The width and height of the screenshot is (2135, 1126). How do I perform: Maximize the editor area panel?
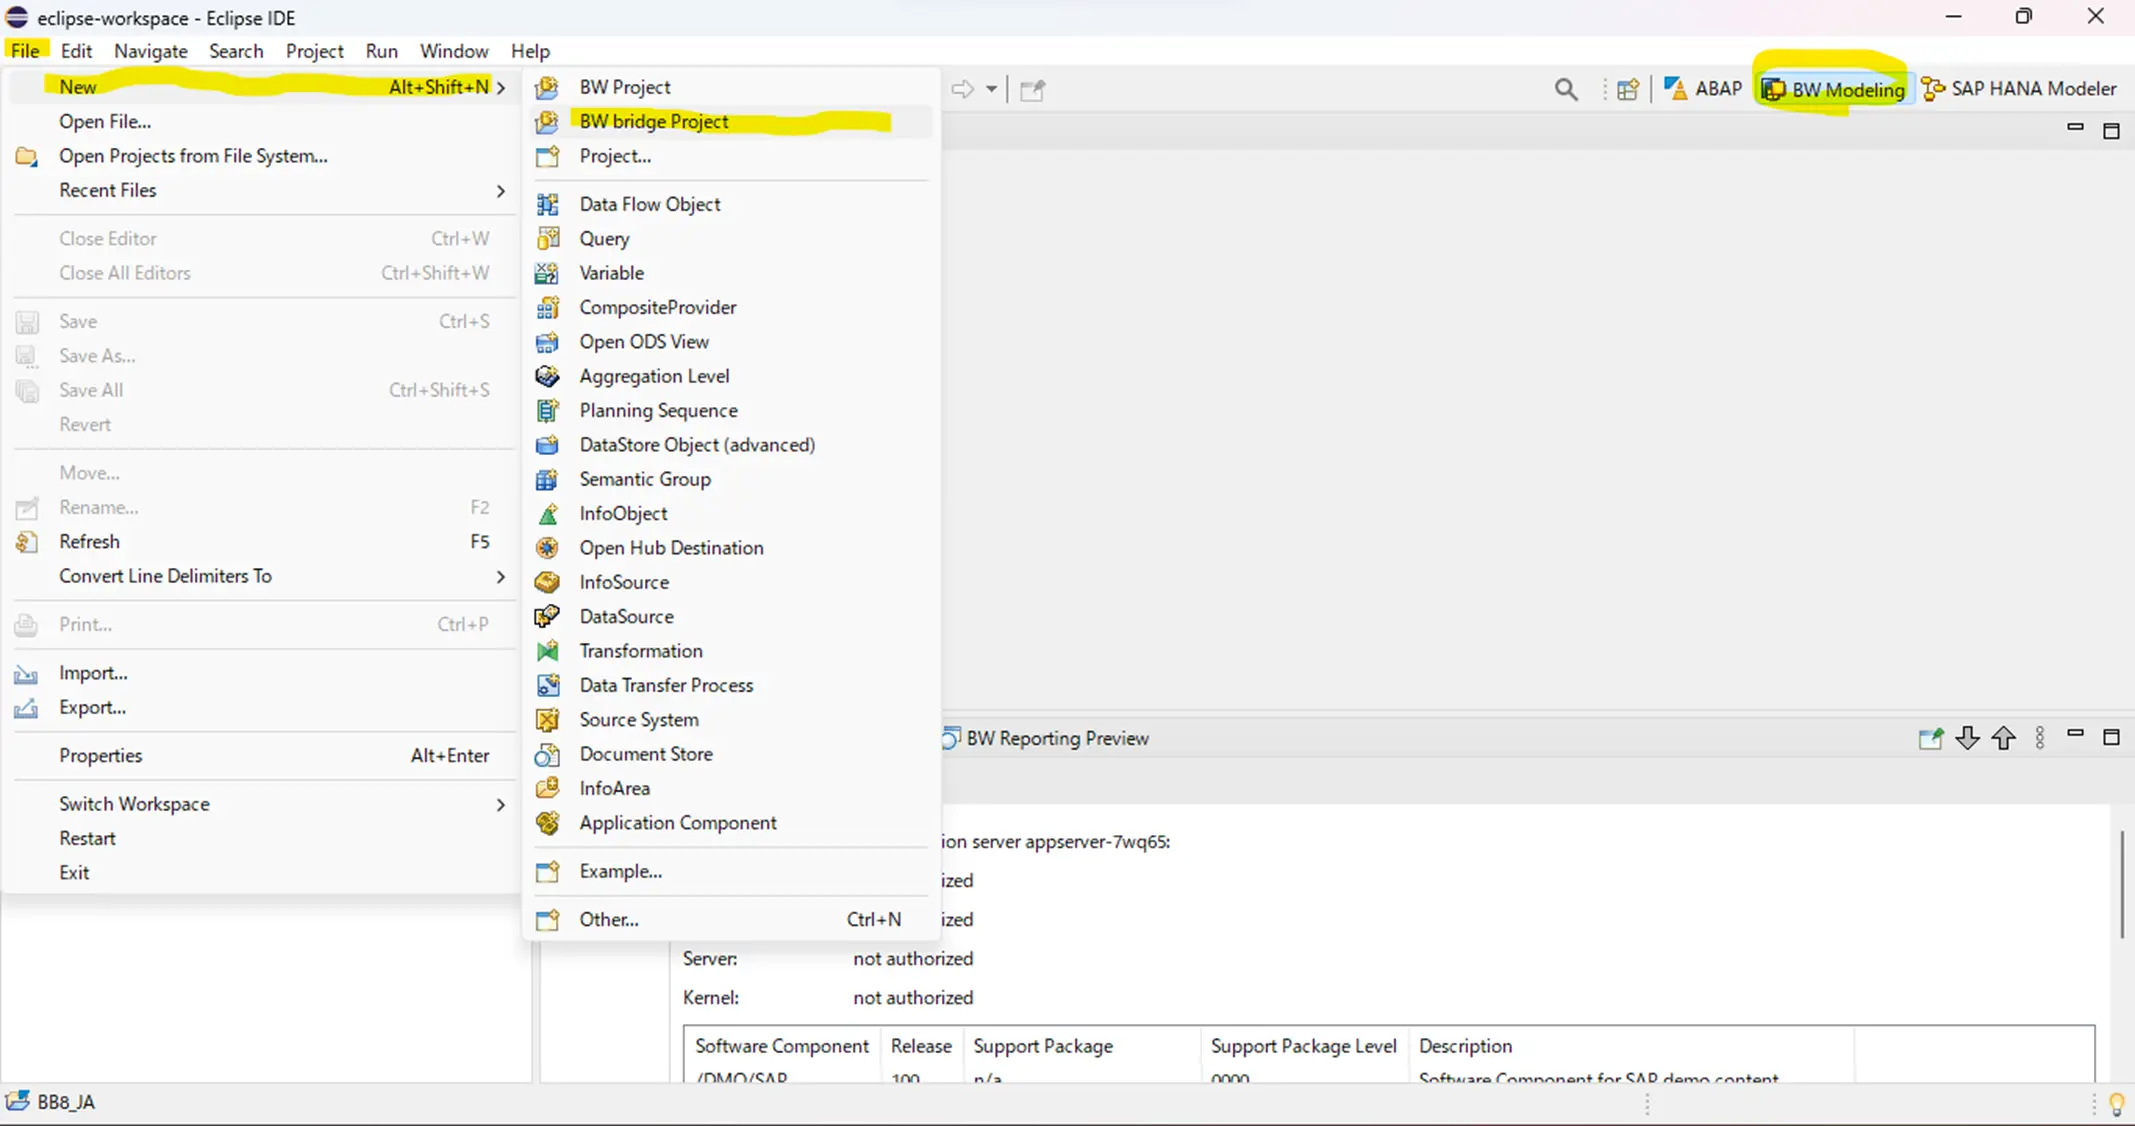[x=2112, y=131]
